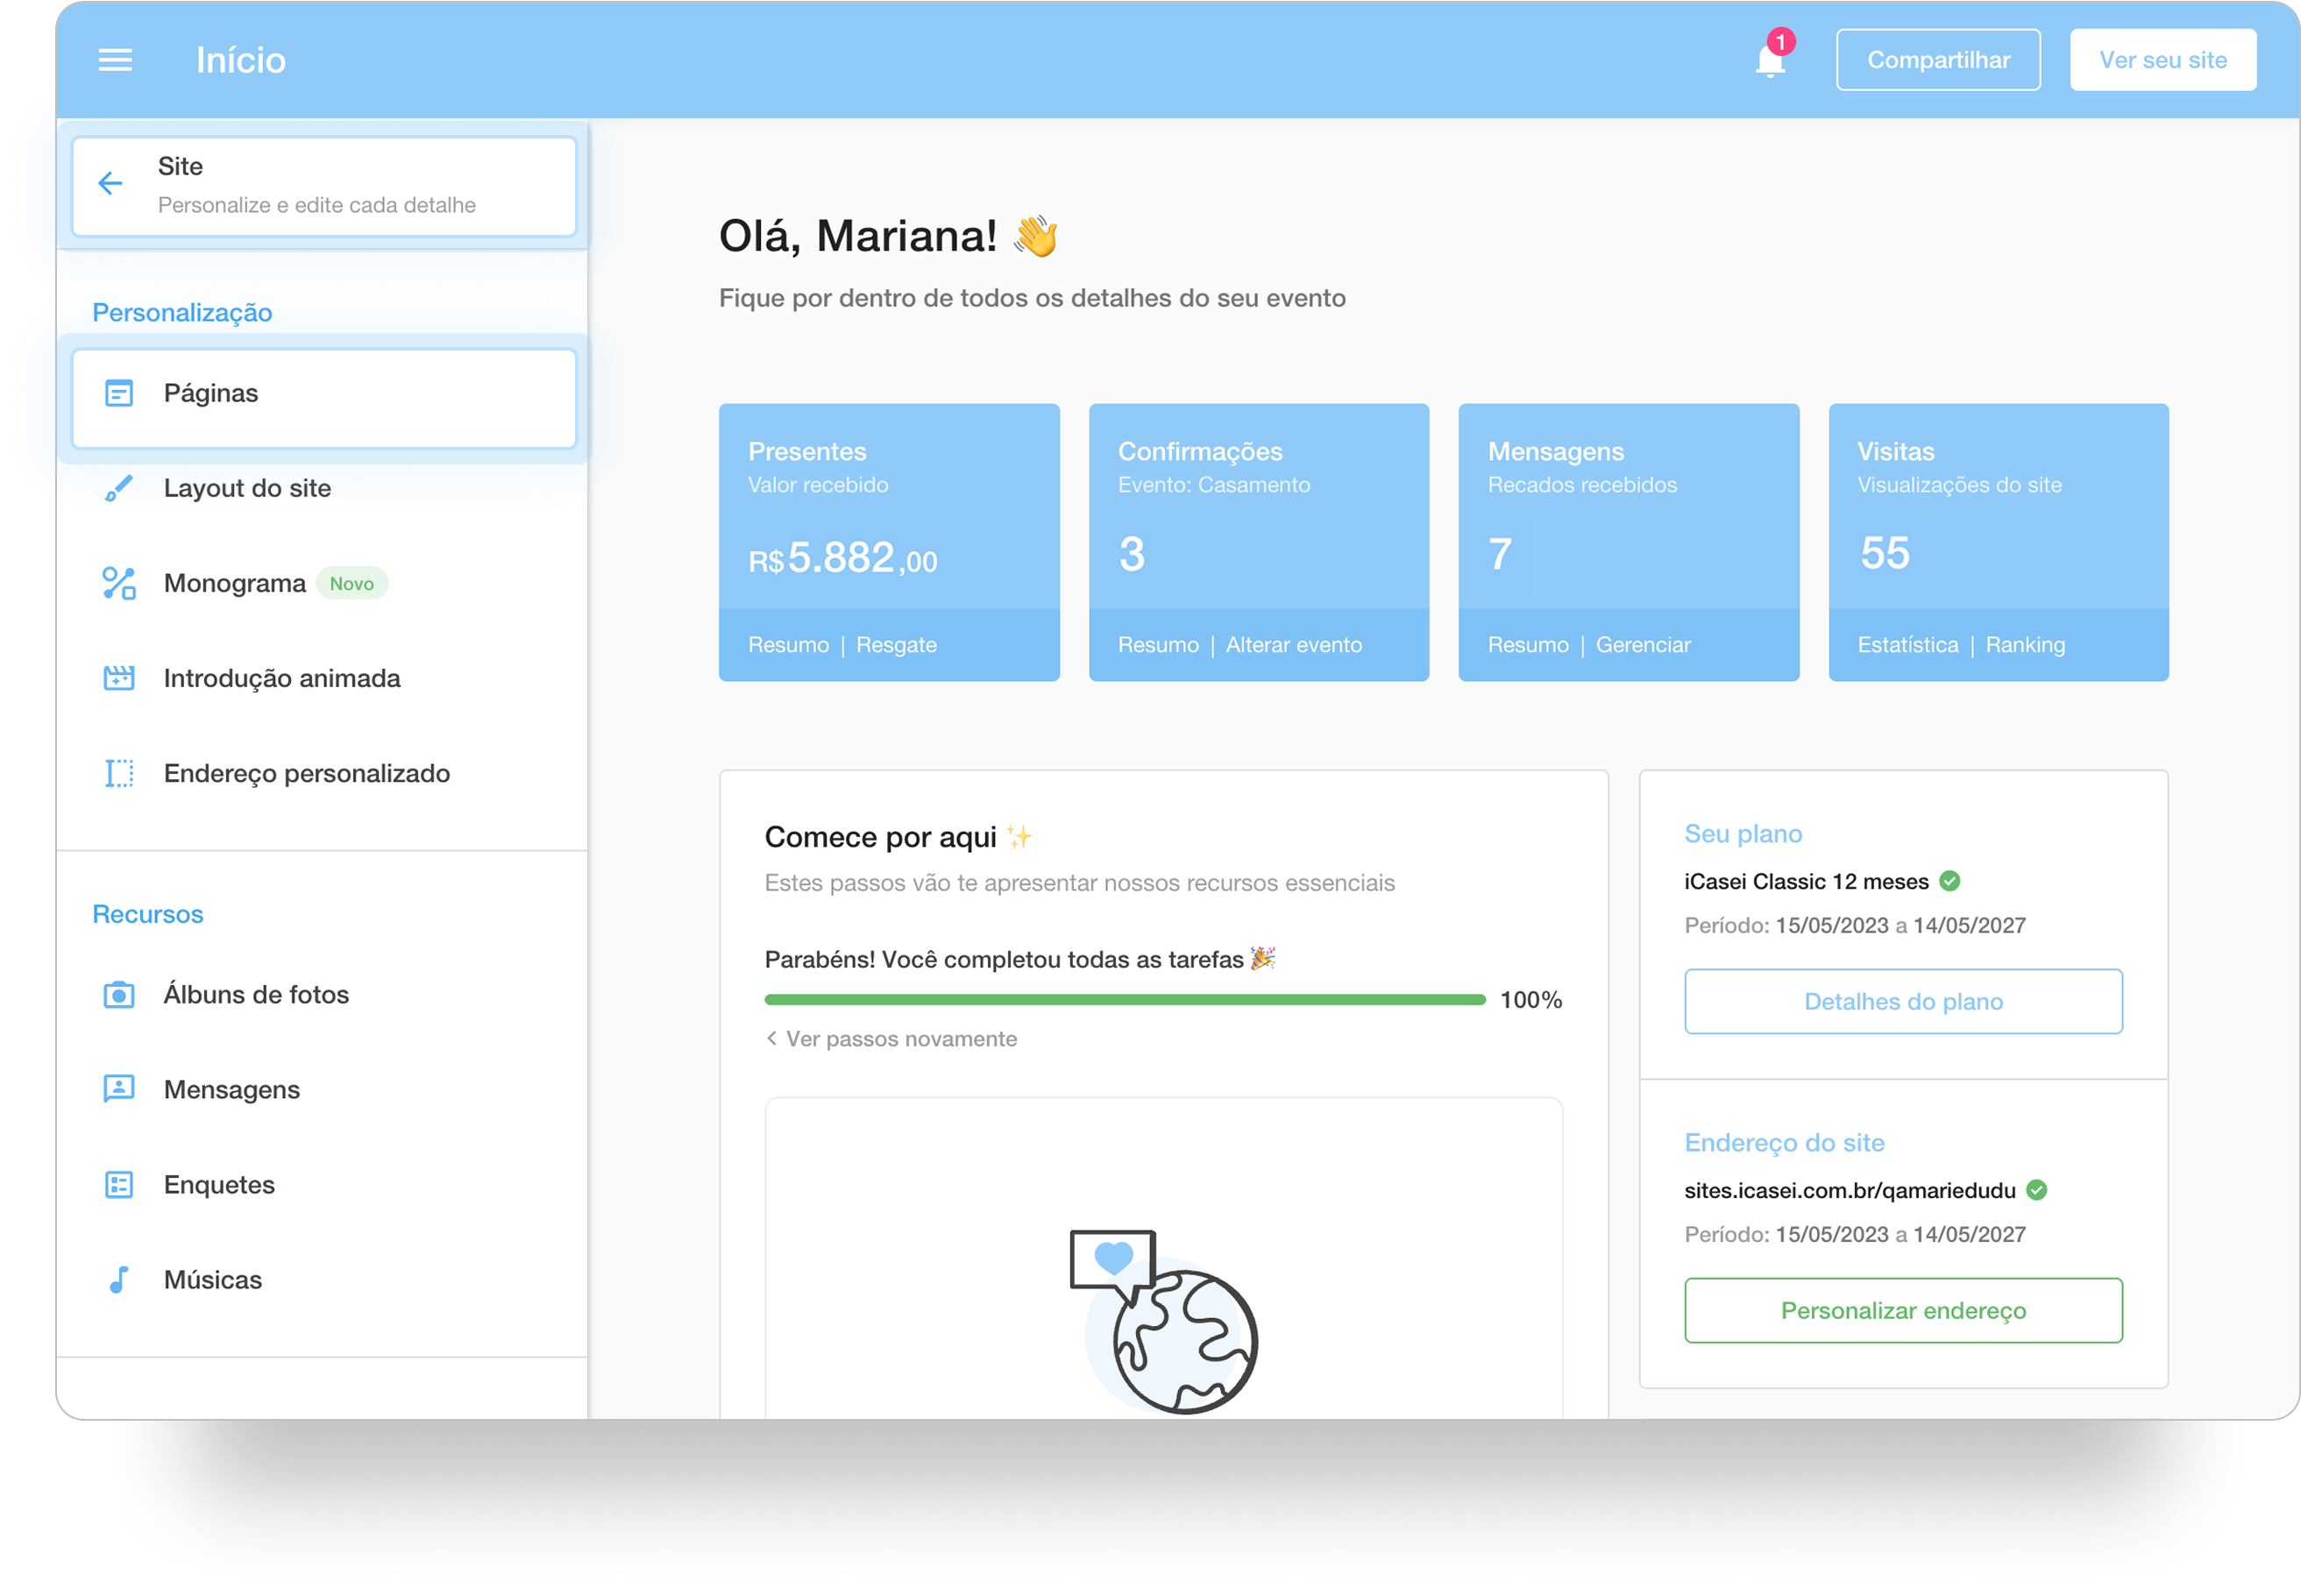The width and height of the screenshot is (2301, 1596).
Task: Select the Introdução animada icon
Action: click(118, 678)
